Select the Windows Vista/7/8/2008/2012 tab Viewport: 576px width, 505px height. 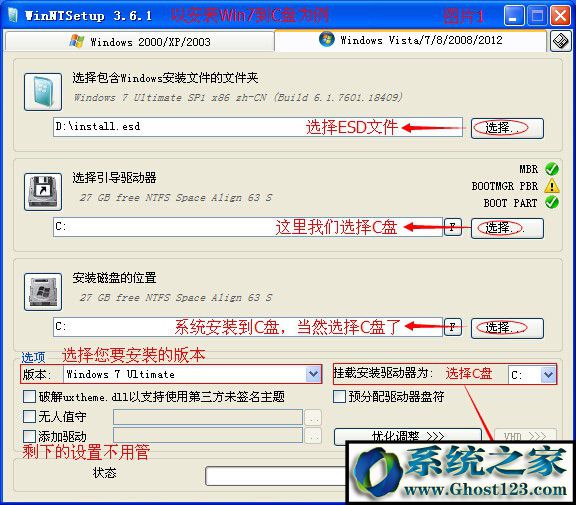point(411,40)
